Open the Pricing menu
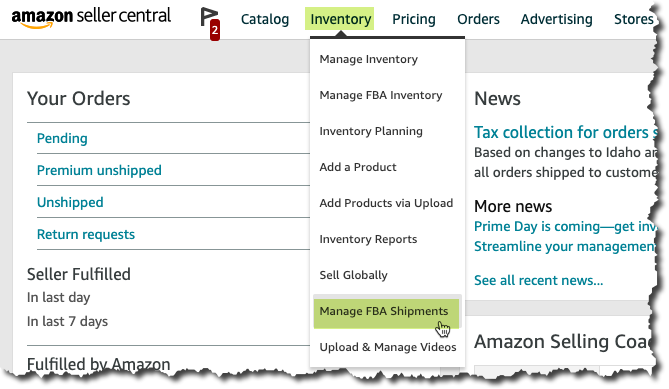This screenshot has width=669, height=389. click(x=413, y=19)
